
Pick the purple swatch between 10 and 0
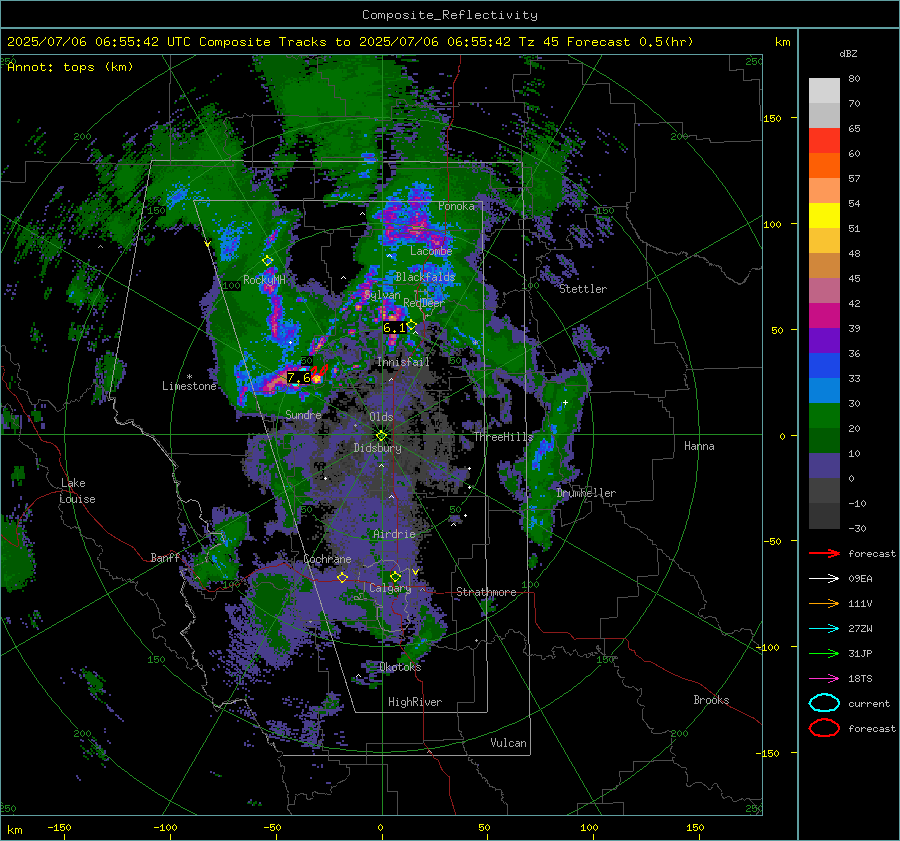pyautogui.click(x=824, y=466)
